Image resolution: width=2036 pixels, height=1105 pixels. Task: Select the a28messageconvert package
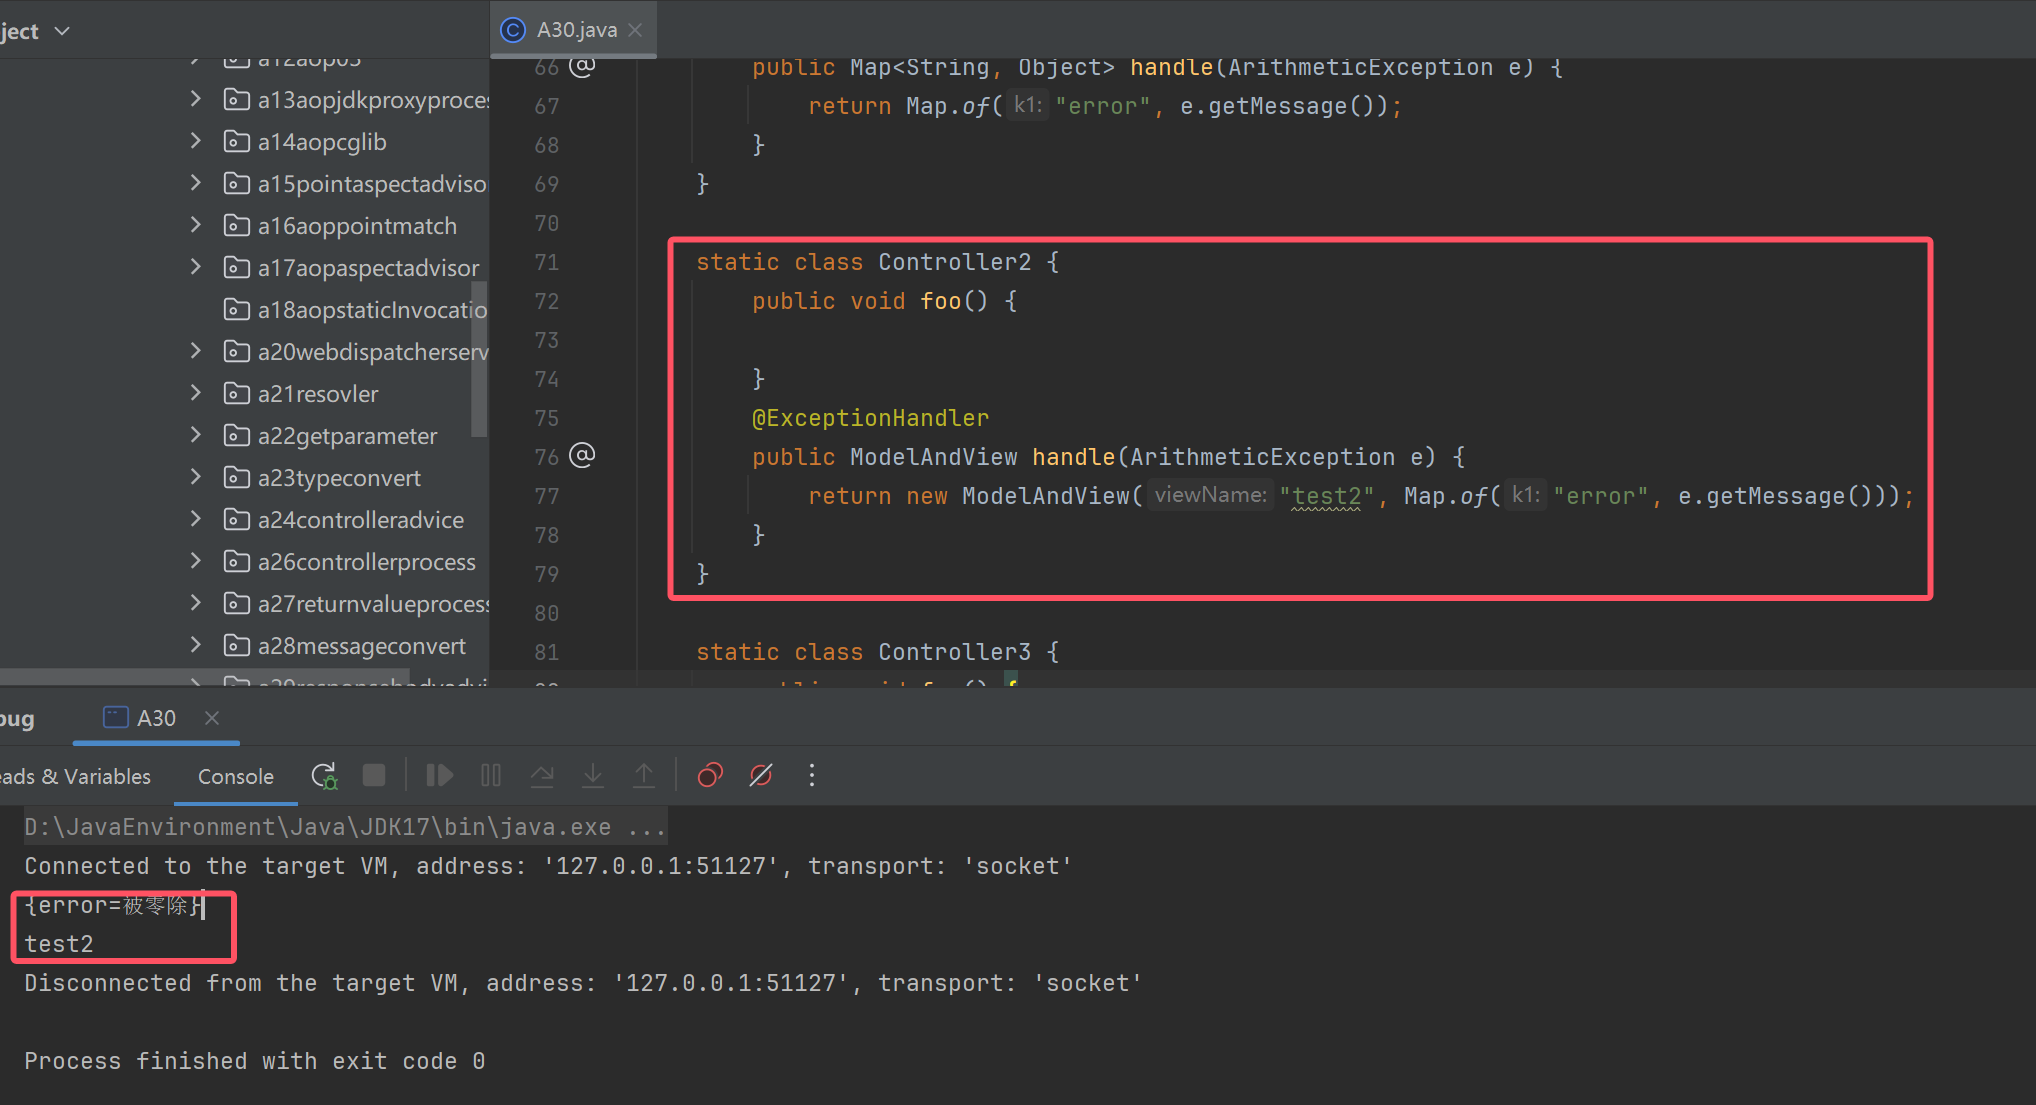(362, 646)
